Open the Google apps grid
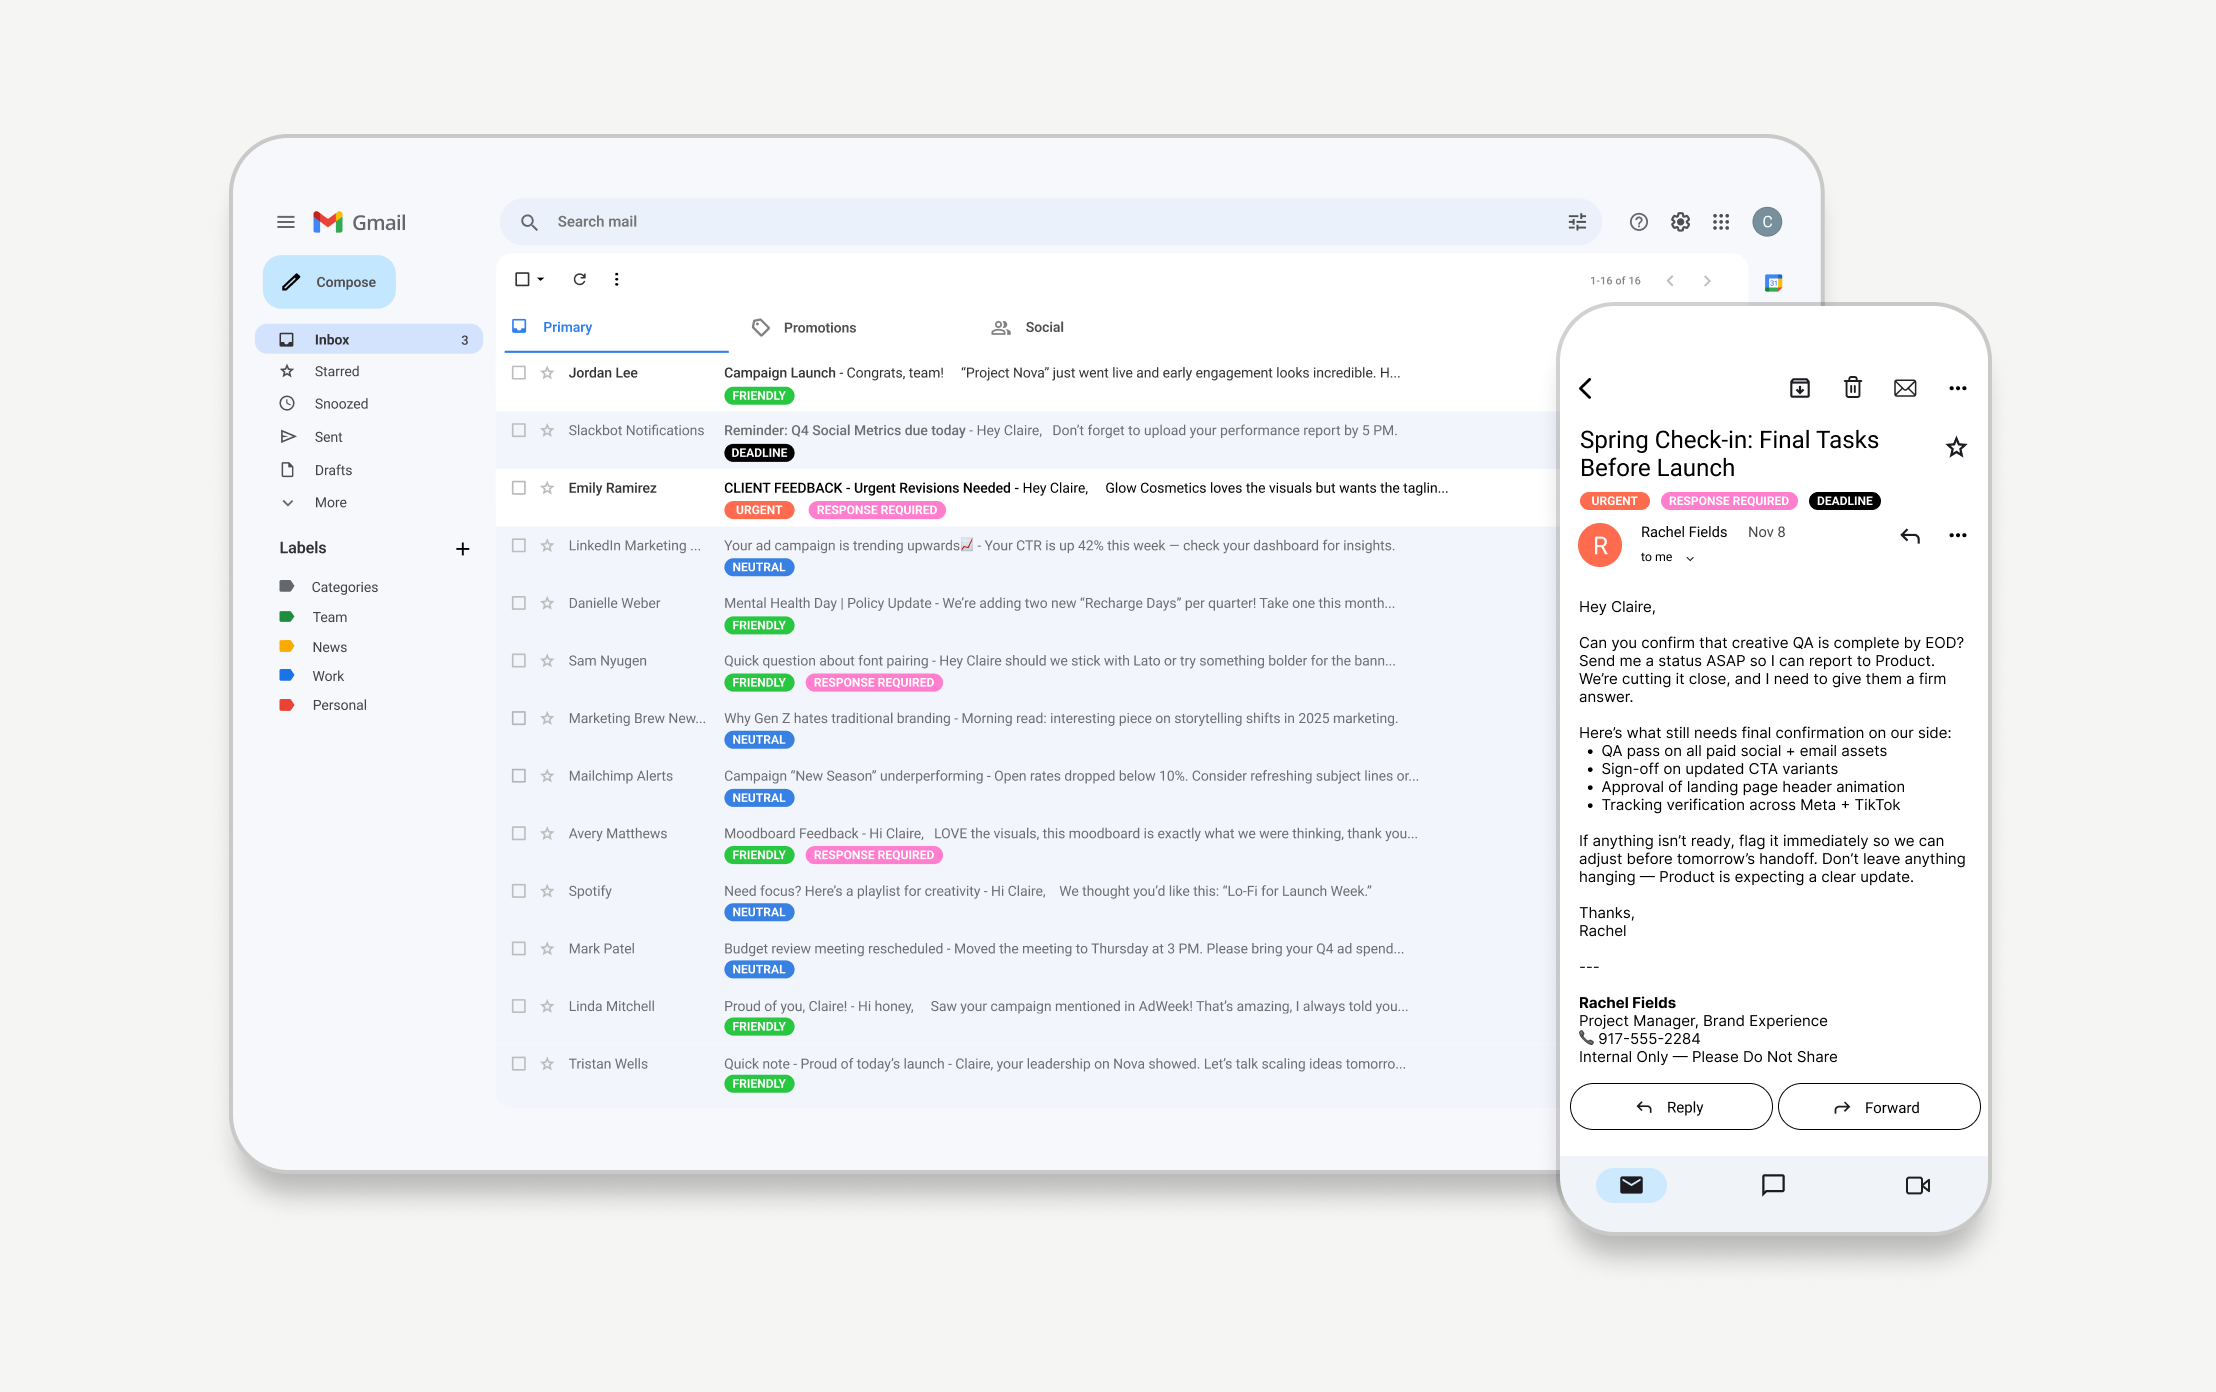Image resolution: width=2216 pixels, height=1392 pixels. [x=1721, y=222]
